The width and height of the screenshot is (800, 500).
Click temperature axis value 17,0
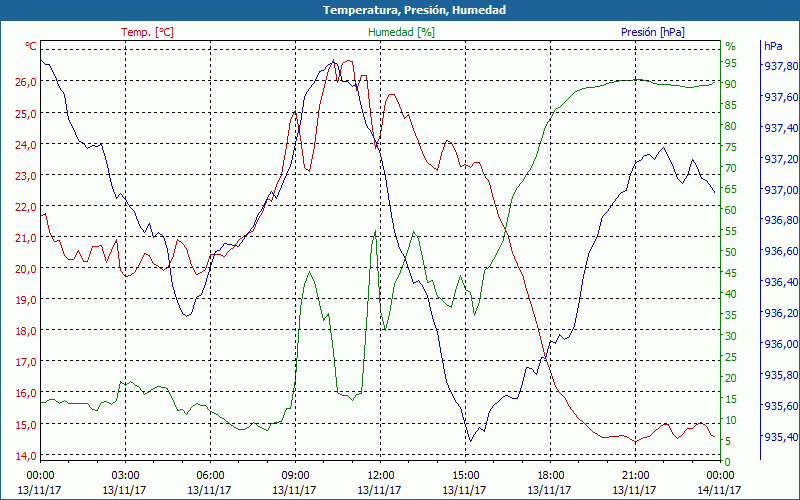(x=27, y=362)
